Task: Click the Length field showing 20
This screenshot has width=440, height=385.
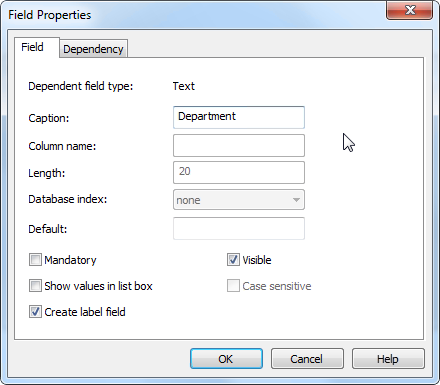Action: tap(239, 172)
